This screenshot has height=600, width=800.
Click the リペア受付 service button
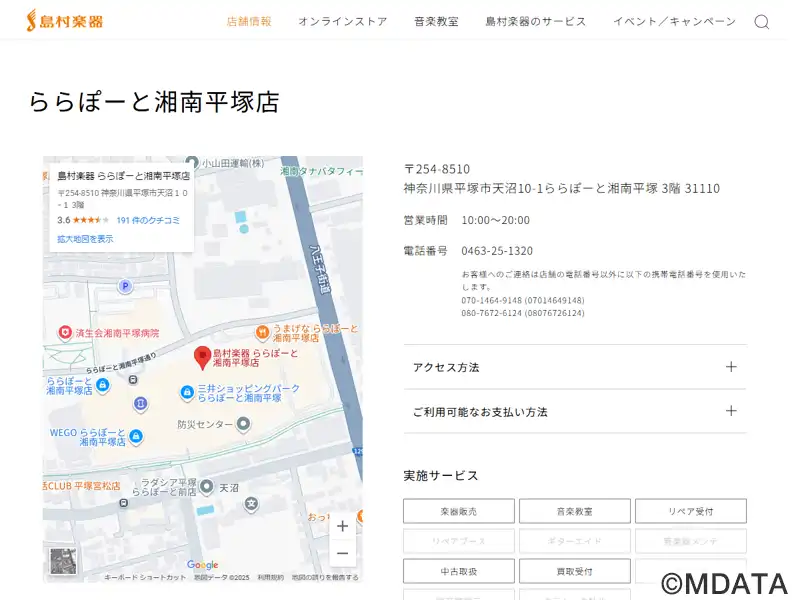(690, 511)
